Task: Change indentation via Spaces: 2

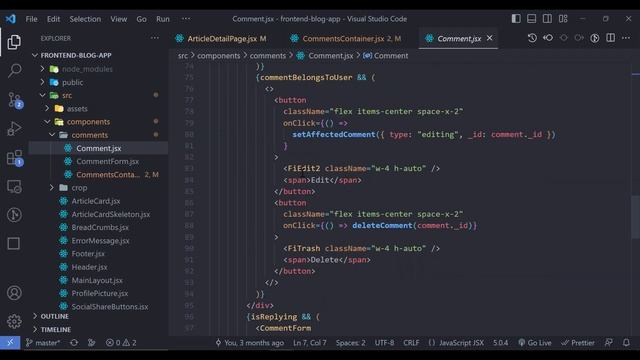Action: pos(351,343)
